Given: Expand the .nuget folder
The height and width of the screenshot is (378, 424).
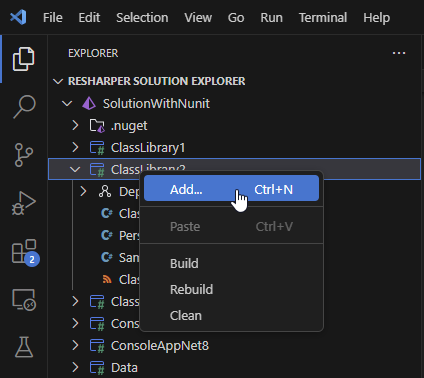Looking at the screenshot, I should point(75,125).
